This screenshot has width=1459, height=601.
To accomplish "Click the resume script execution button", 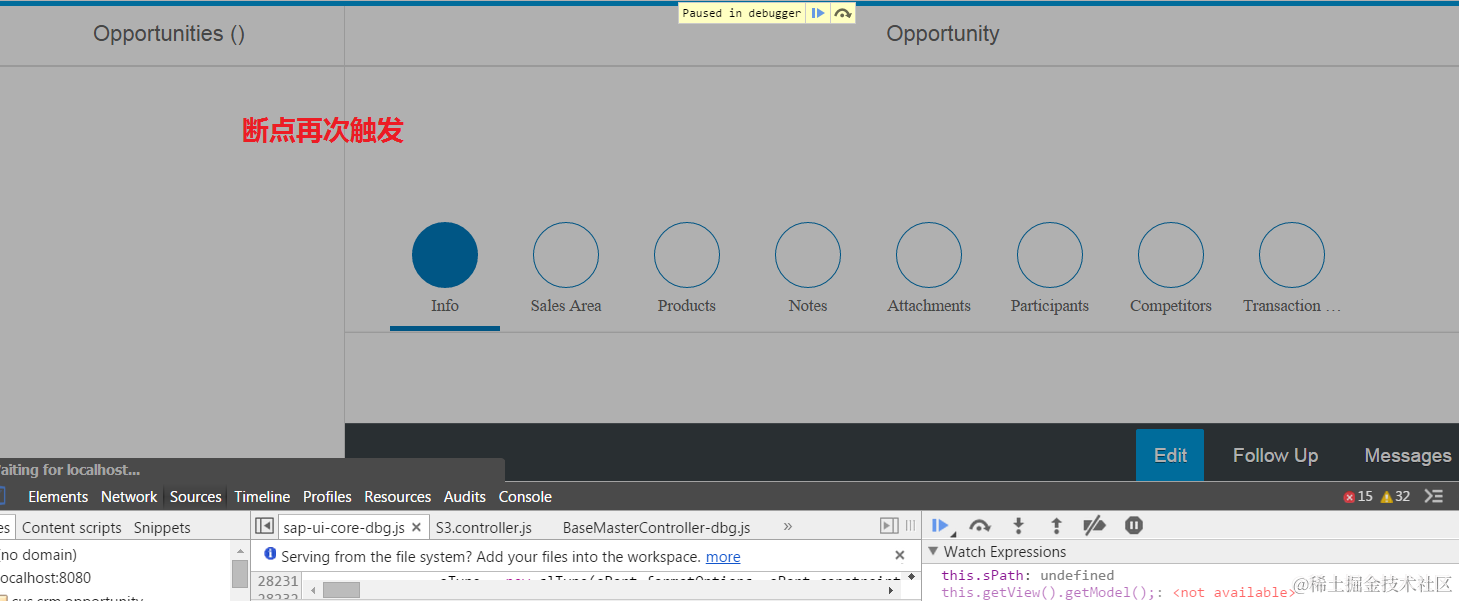I will pos(940,526).
